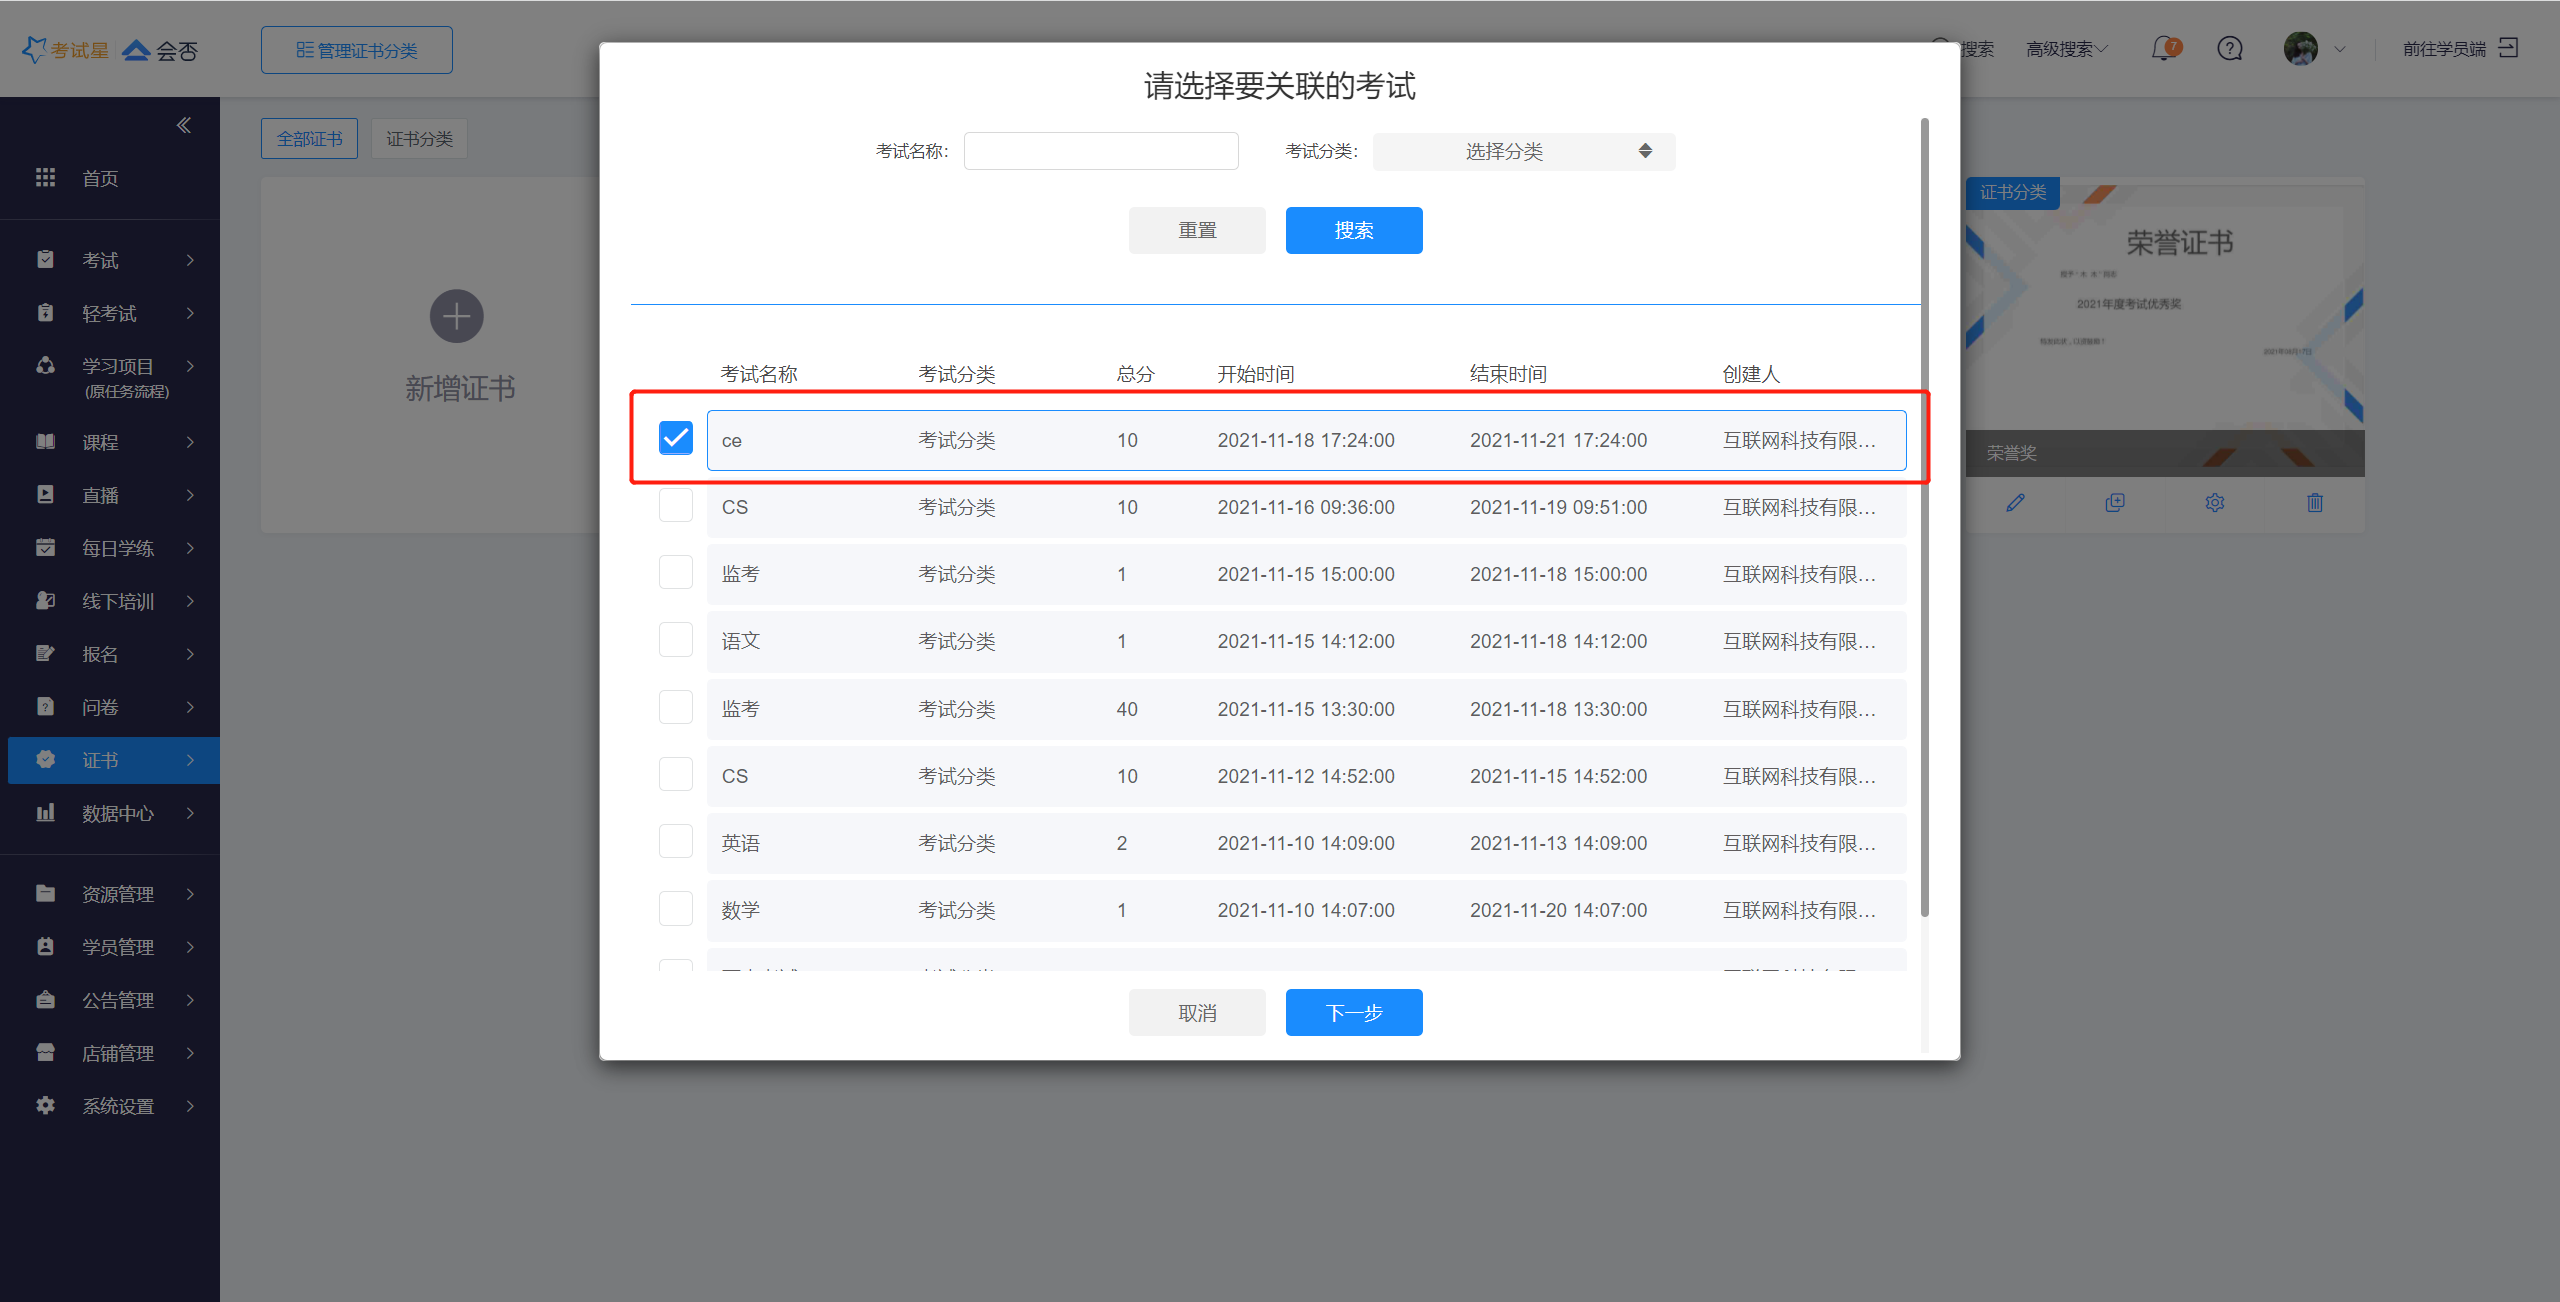This screenshot has width=2560, height=1302.
Task: Open certificate settings gear icon
Action: tap(2214, 503)
